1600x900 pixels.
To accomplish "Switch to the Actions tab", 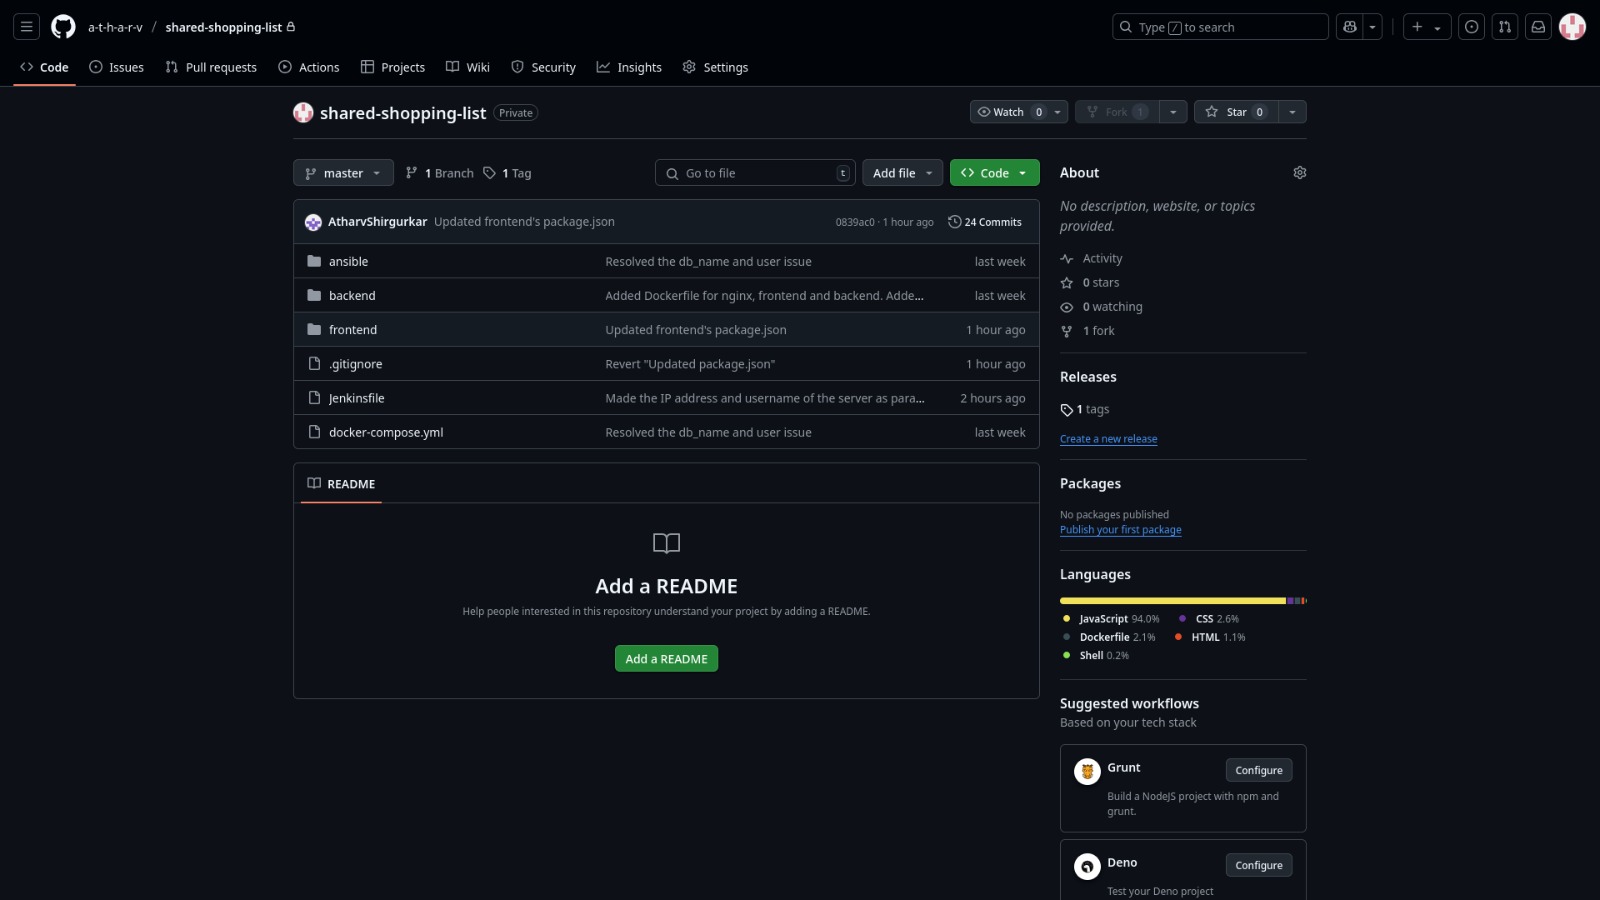I will 309,67.
